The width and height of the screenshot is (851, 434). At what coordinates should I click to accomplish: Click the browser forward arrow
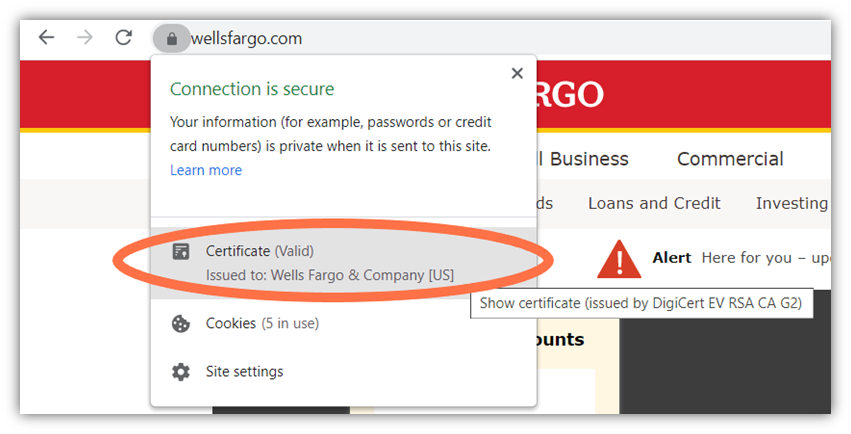[85, 37]
